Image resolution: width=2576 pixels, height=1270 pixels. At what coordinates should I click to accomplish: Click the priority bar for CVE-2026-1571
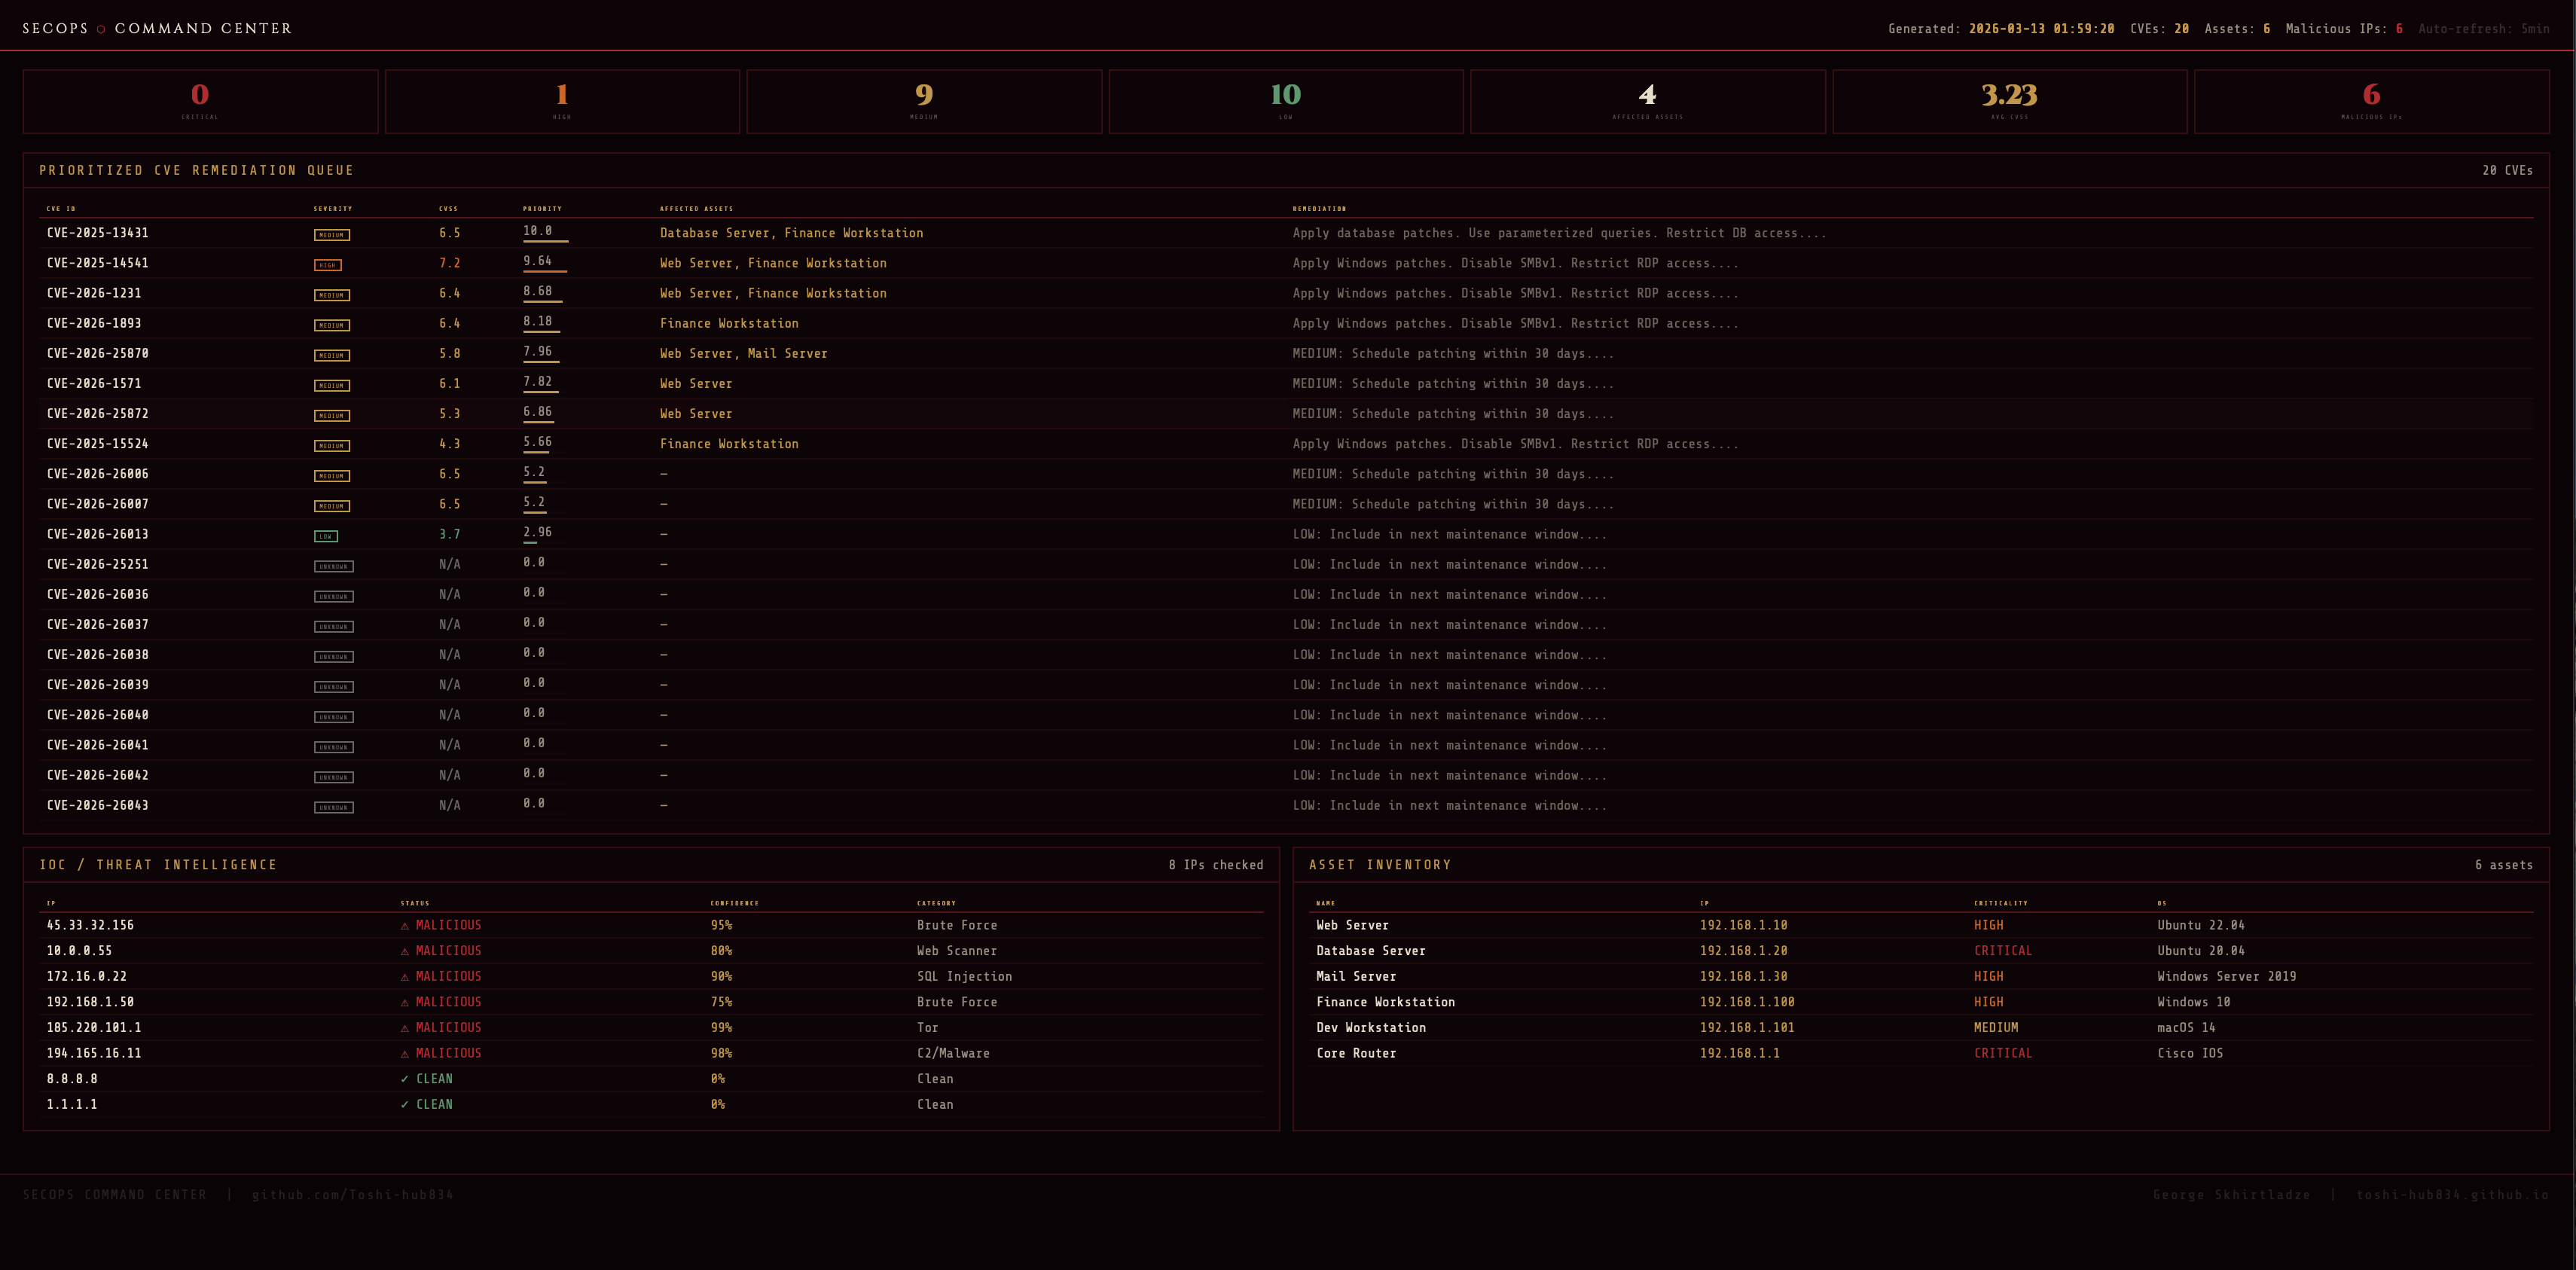pyautogui.click(x=540, y=392)
